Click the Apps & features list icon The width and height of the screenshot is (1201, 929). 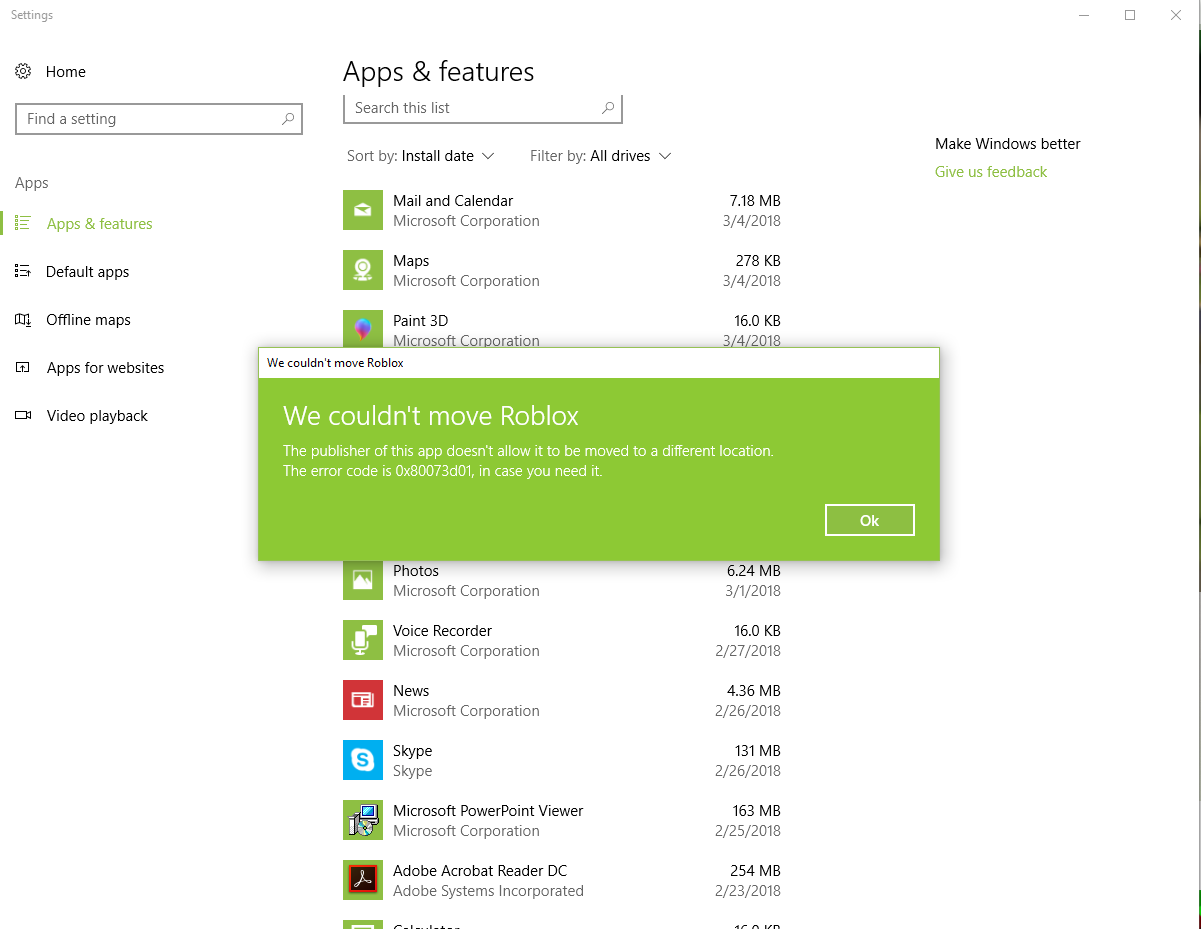(24, 224)
